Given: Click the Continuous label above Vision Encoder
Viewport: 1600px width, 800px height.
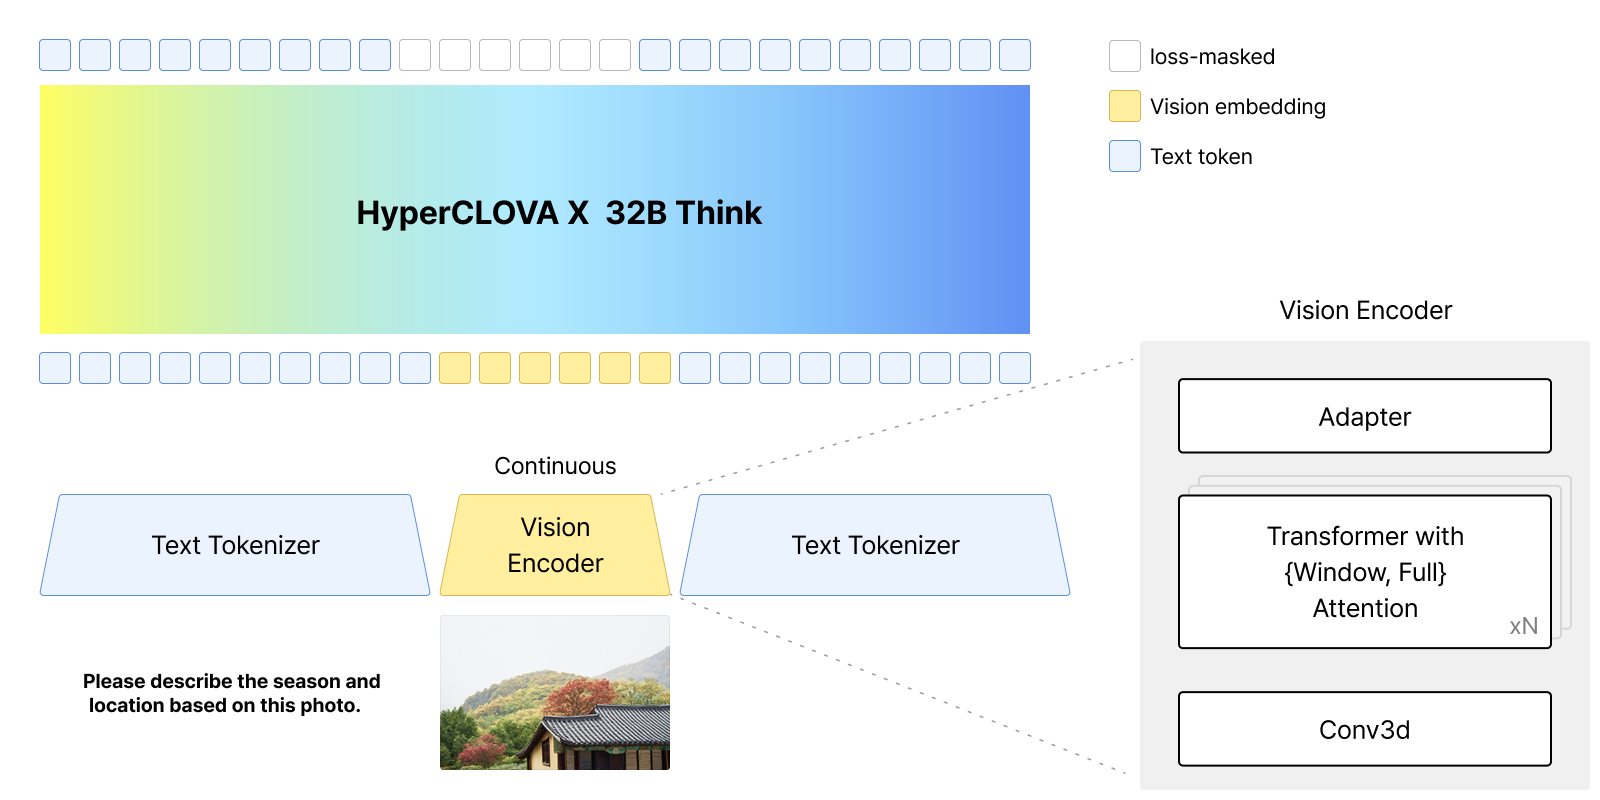Looking at the screenshot, I should (555, 466).
